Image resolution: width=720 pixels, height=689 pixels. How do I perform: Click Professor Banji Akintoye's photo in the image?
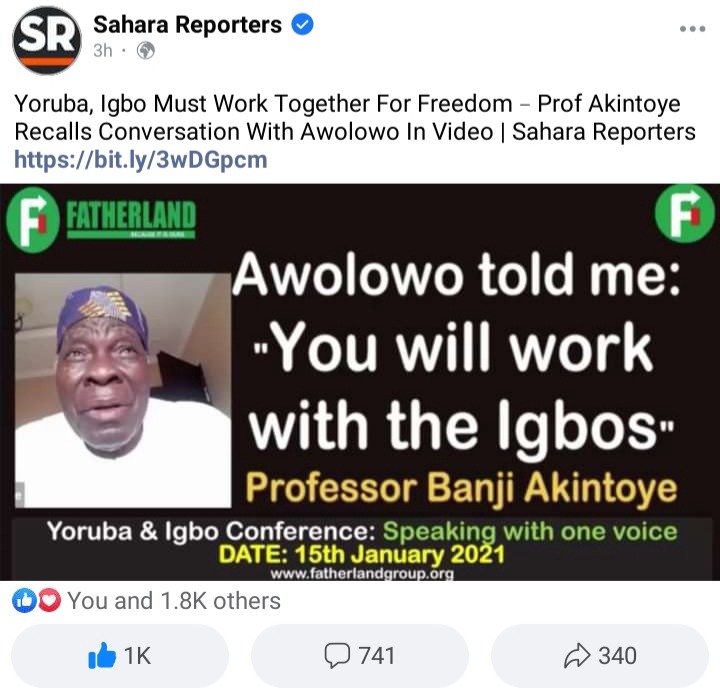click(x=123, y=390)
